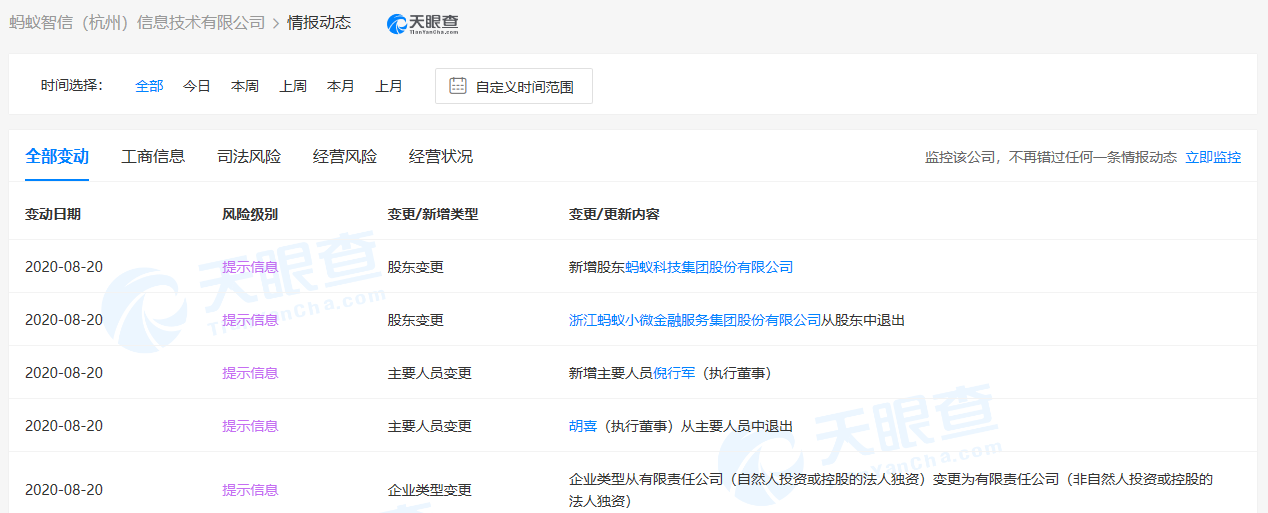1268x513 pixels.
Task: Select the 全部 time filter
Action: pyautogui.click(x=149, y=86)
